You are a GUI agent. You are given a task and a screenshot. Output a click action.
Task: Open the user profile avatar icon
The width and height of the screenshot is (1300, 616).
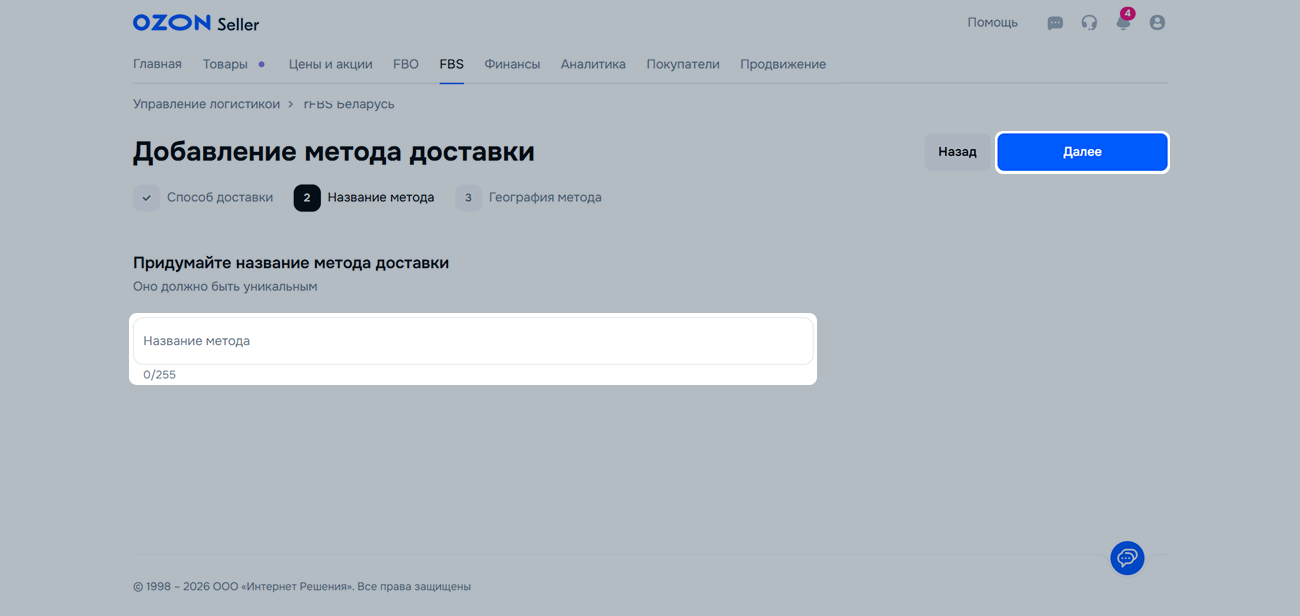[1157, 23]
